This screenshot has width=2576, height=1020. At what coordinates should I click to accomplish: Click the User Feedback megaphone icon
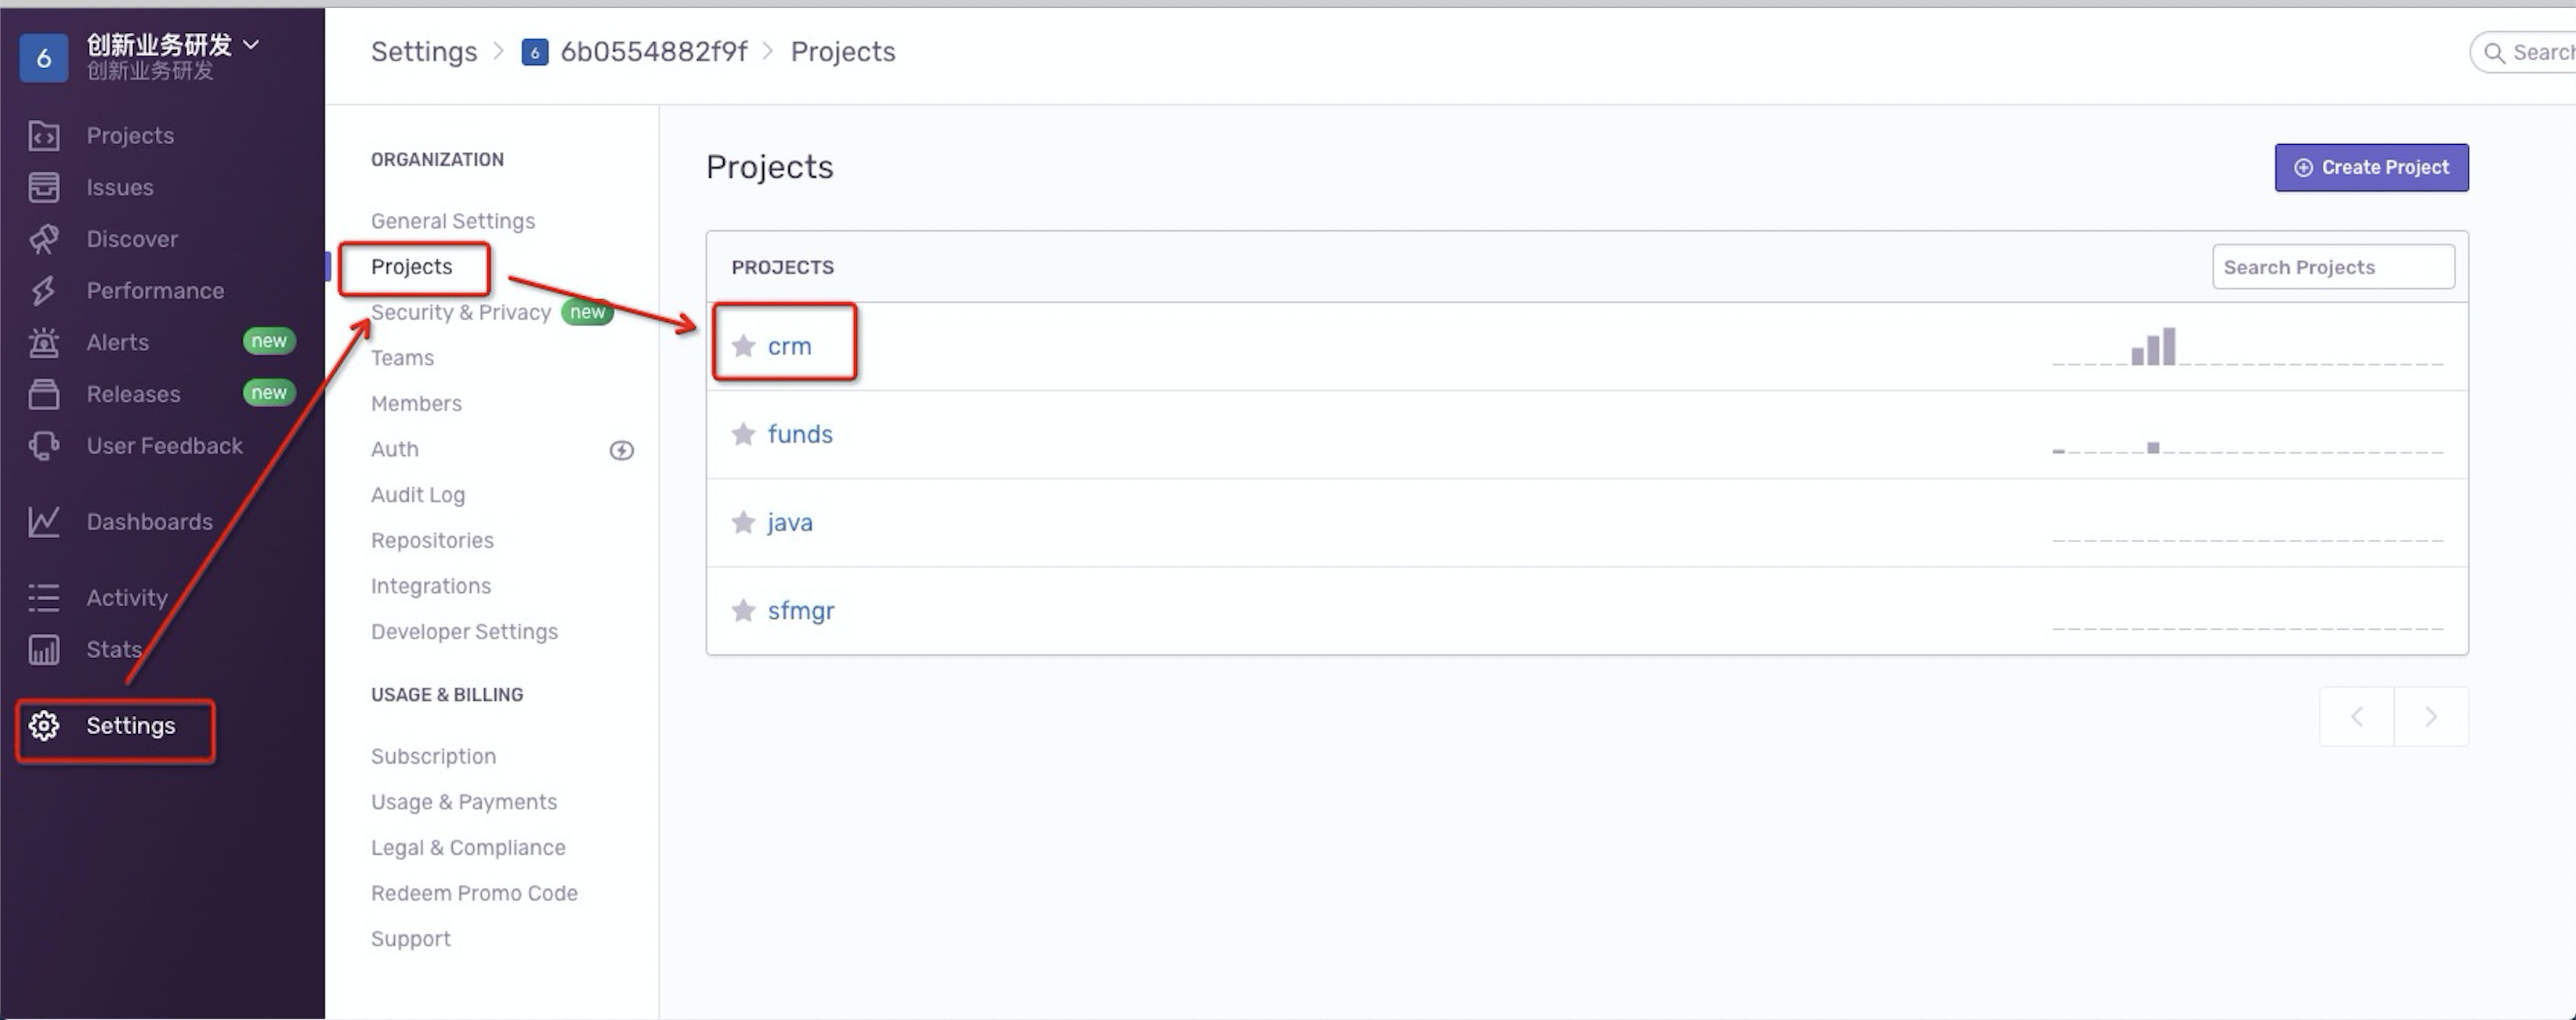pos(43,446)
